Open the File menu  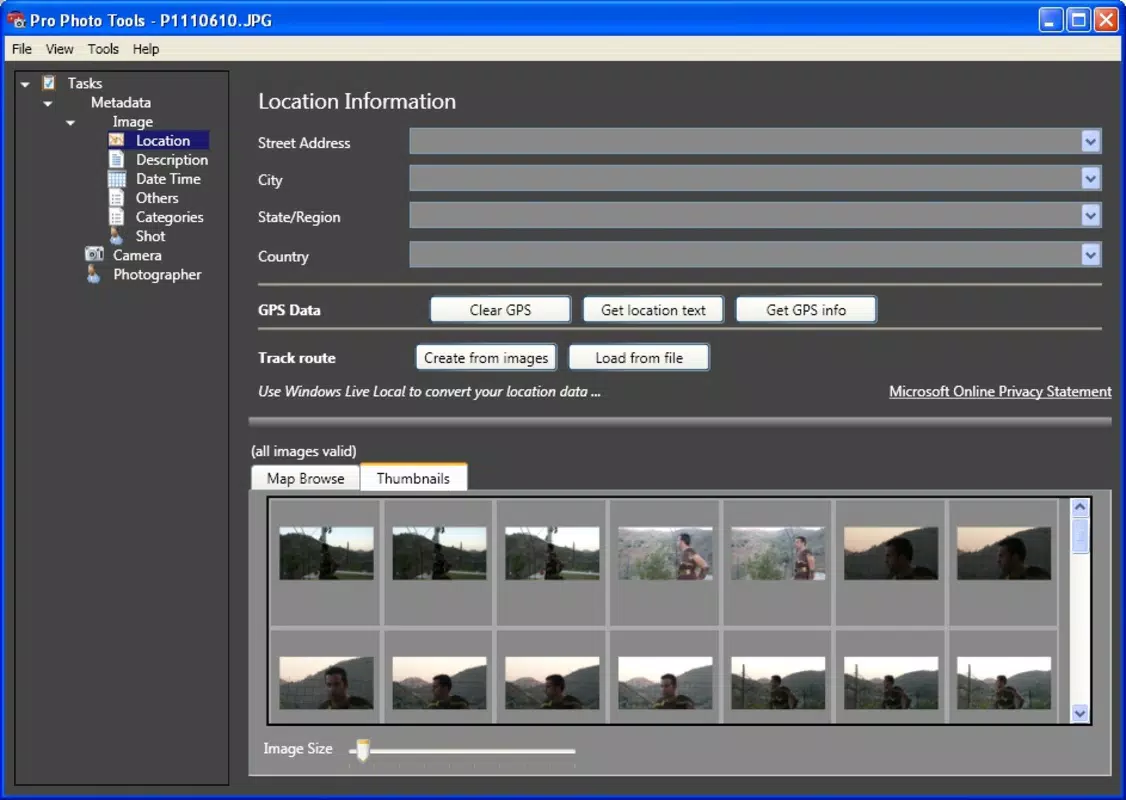pos(22,49)
